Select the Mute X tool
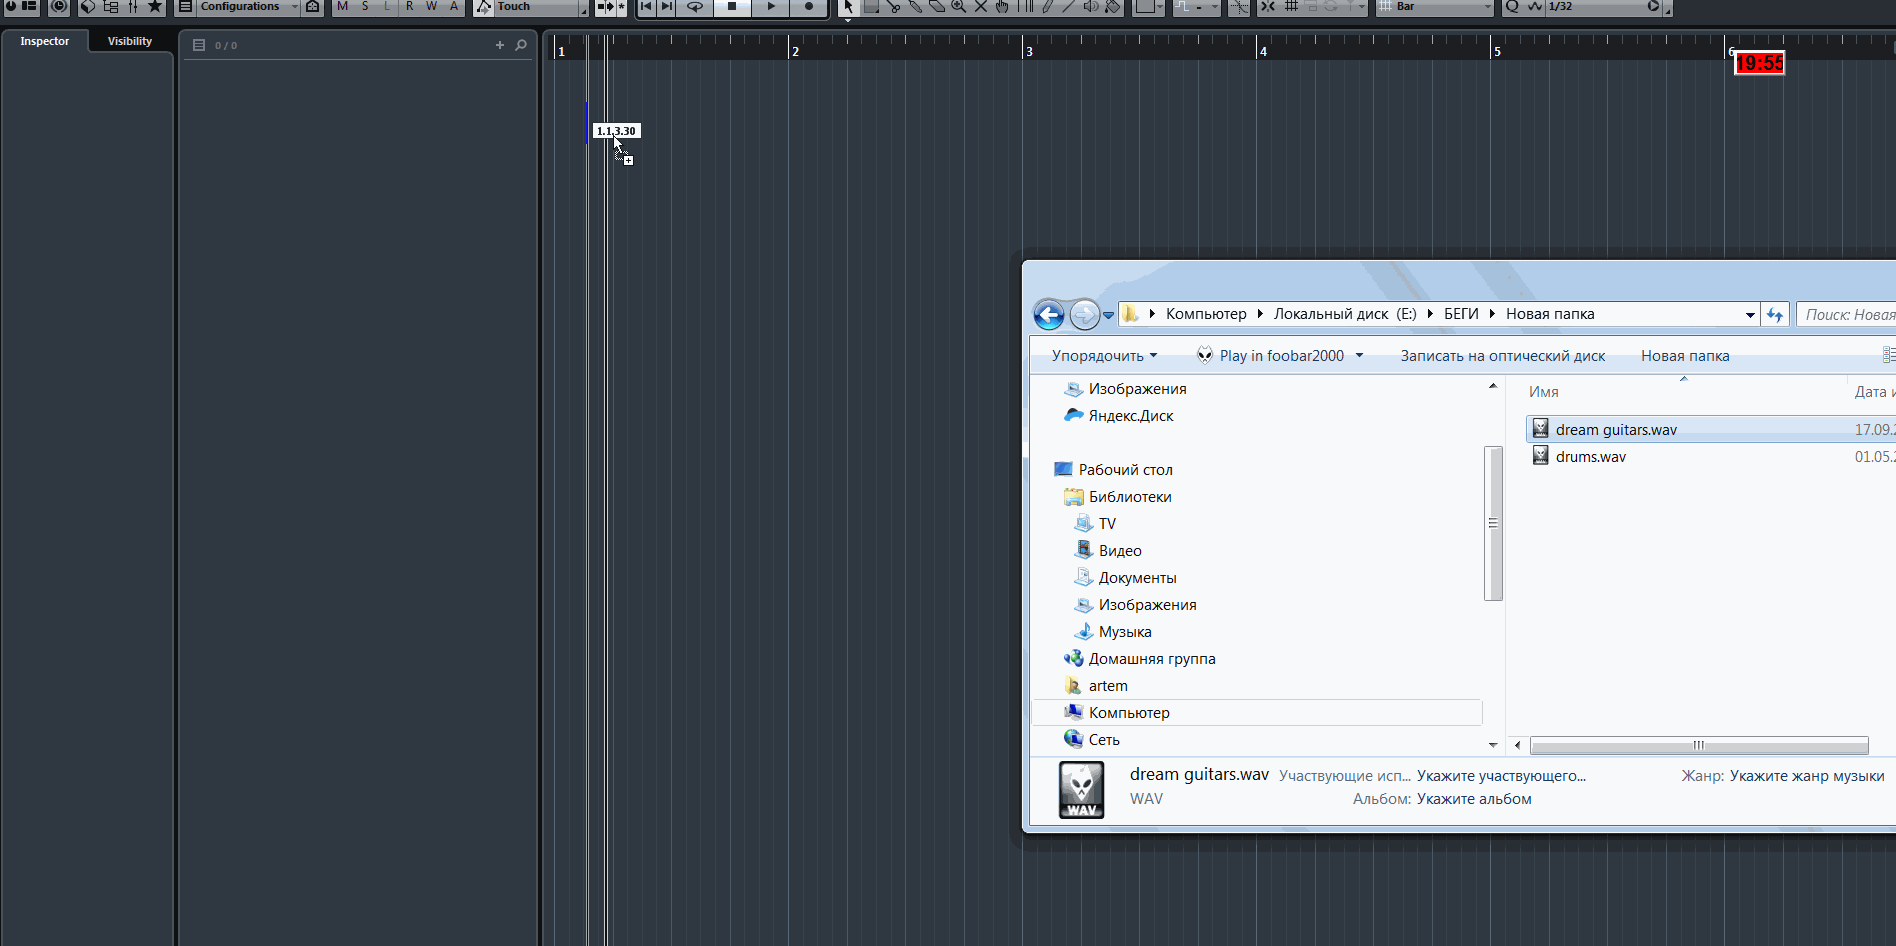Viewport: 1896px width, 946px height. tap(981, 6)
